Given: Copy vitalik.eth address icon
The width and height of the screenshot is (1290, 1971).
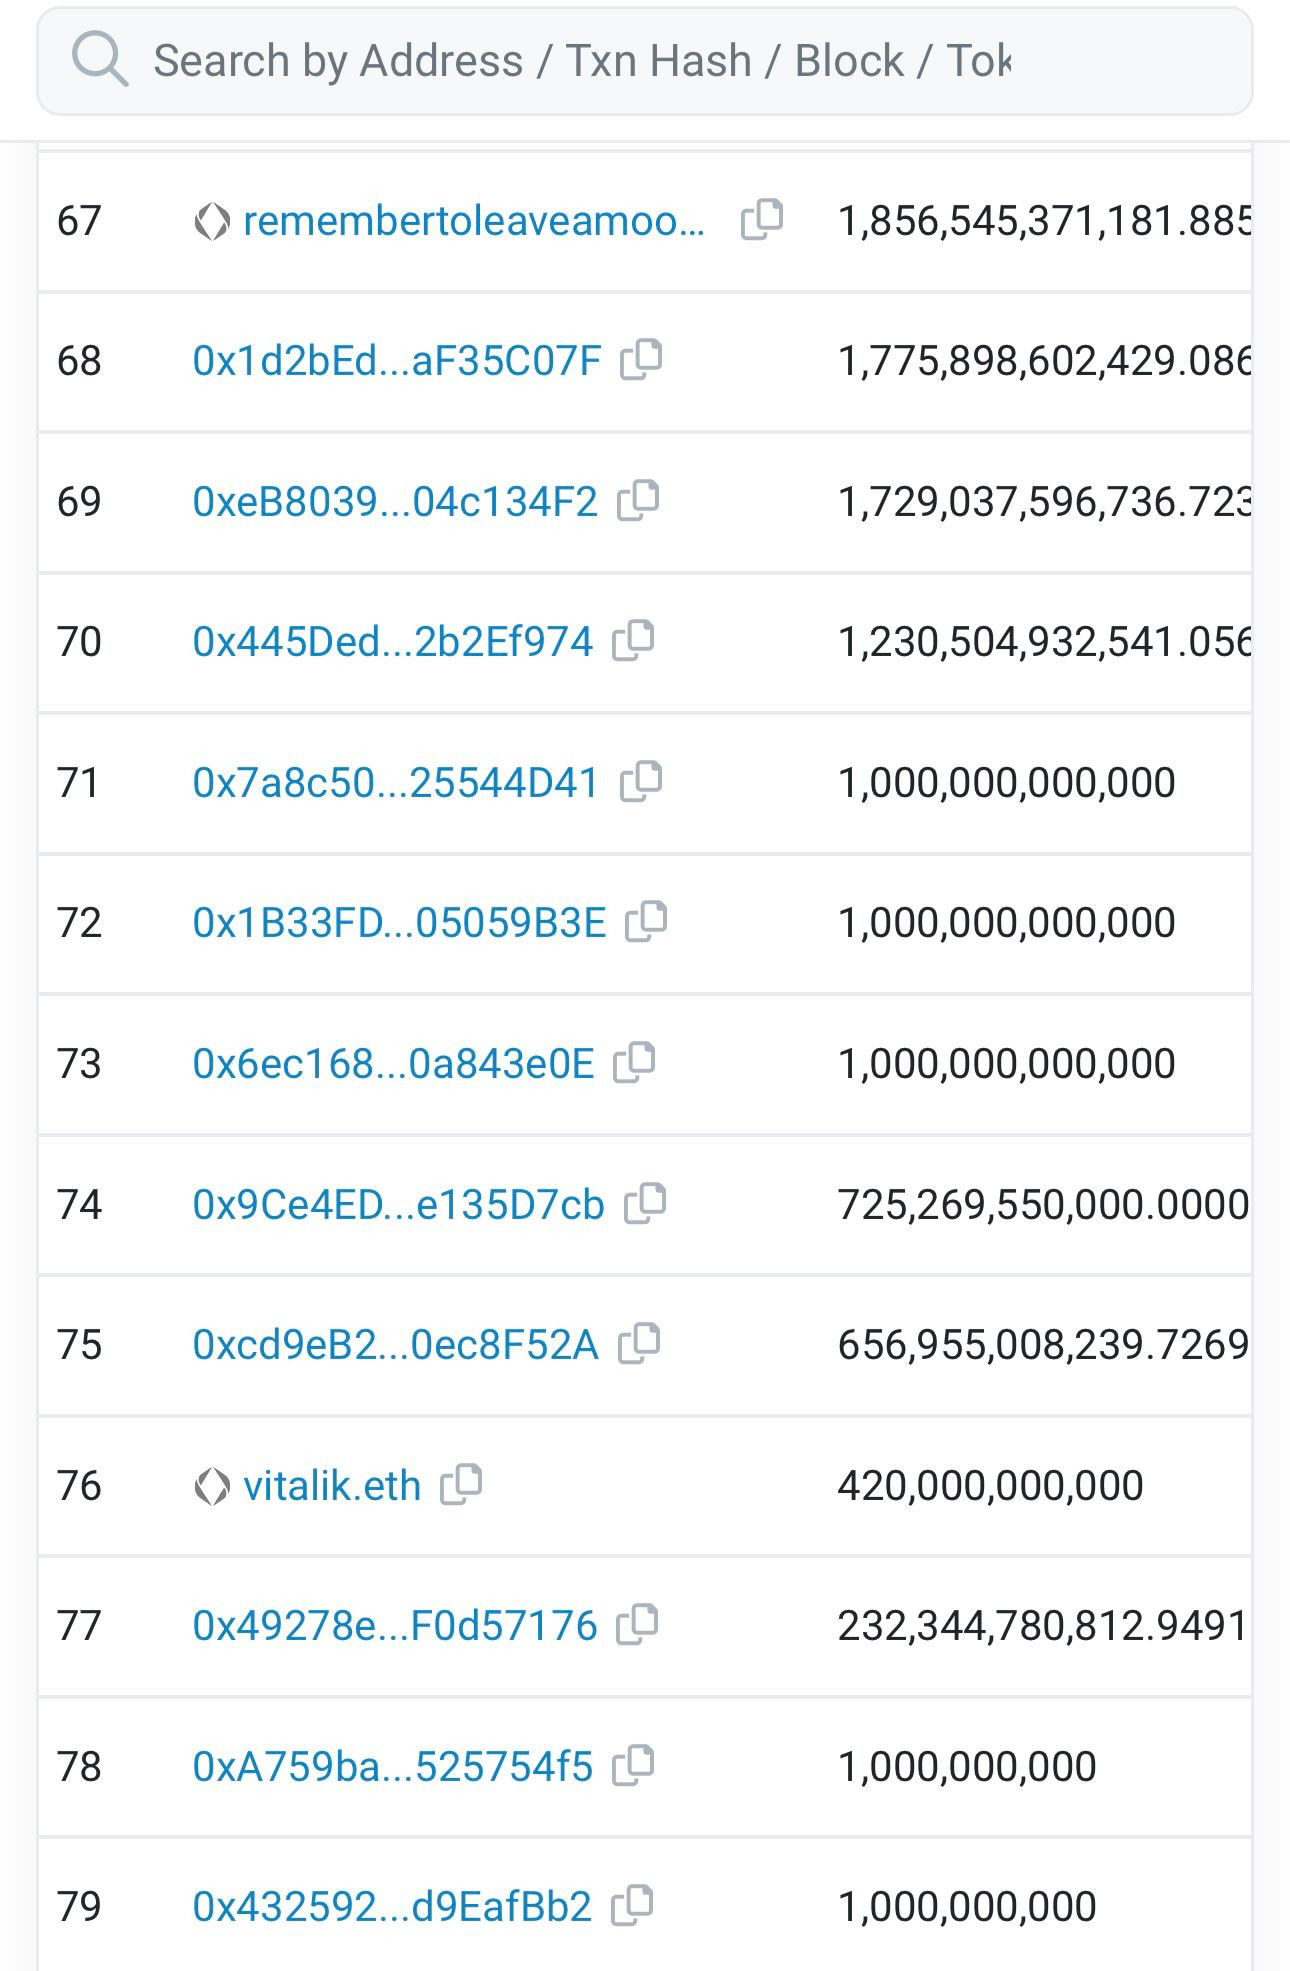Looking at the screenshot, I should tap(461, 1485).
